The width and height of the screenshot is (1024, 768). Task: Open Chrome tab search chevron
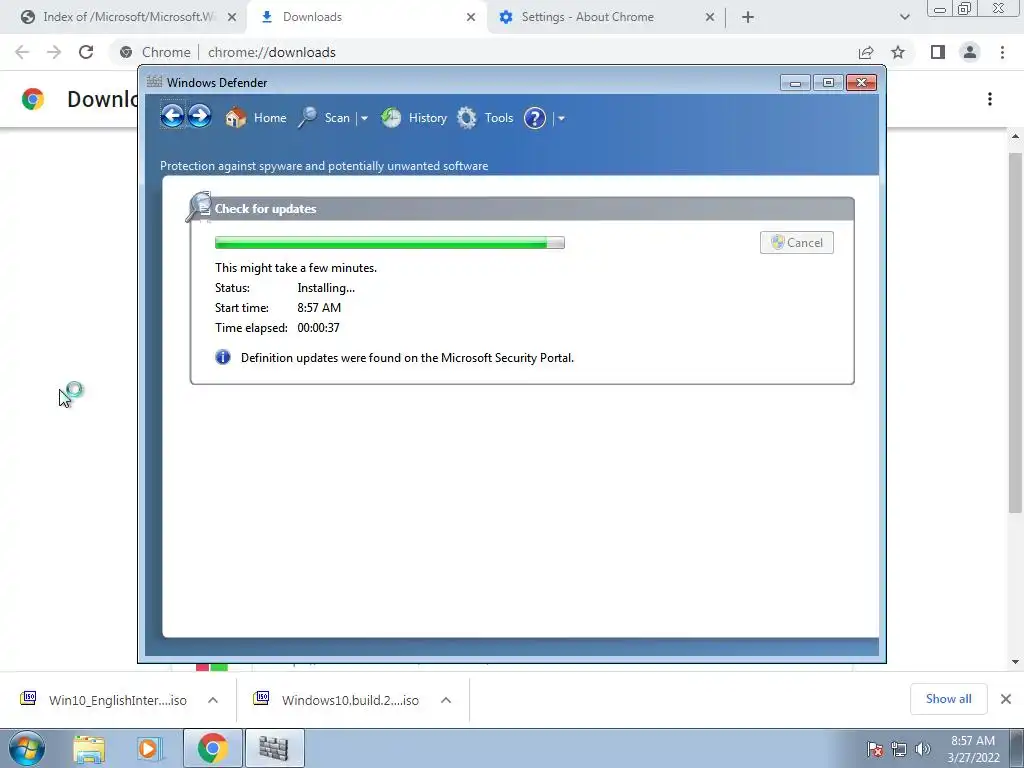tap(904, 17)
